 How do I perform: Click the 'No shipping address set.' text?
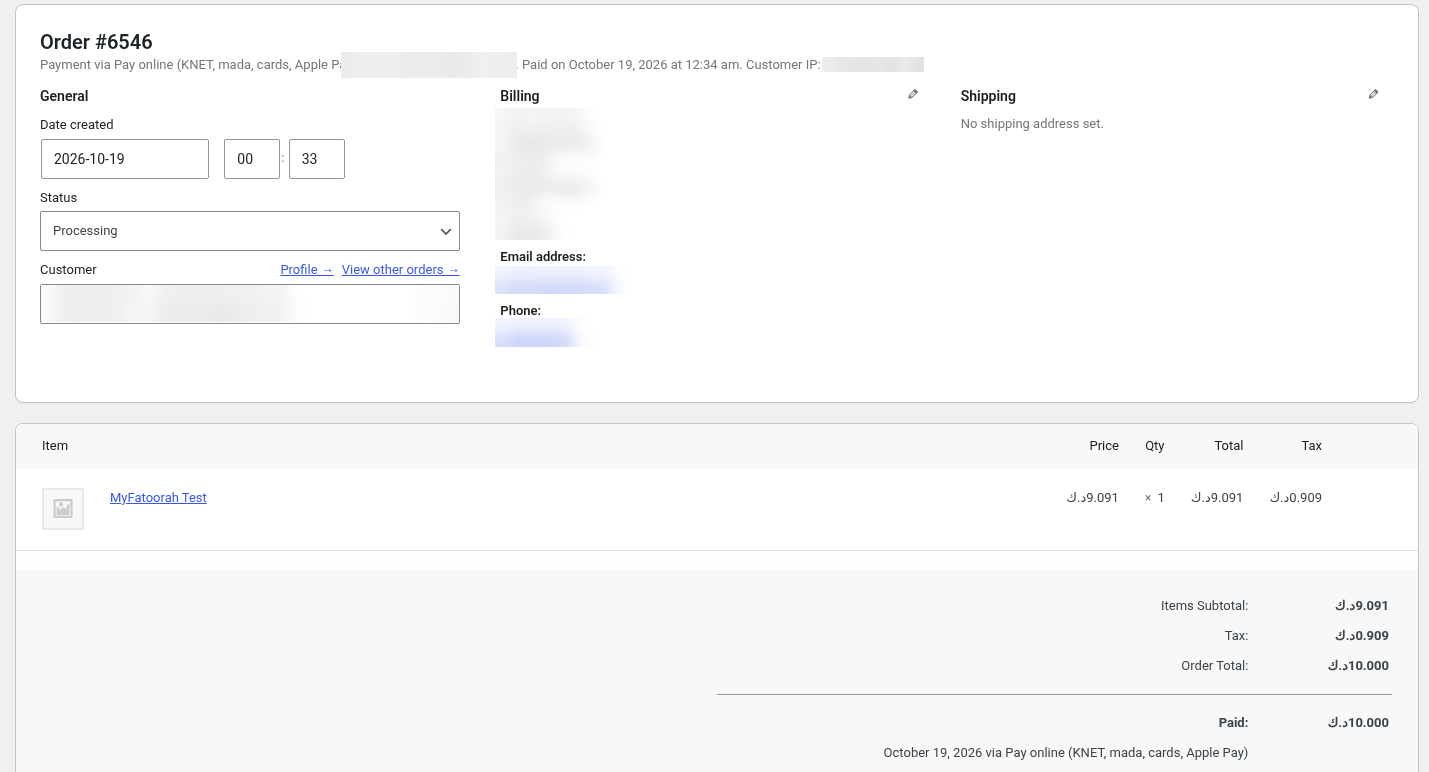tap(1032, 124)
